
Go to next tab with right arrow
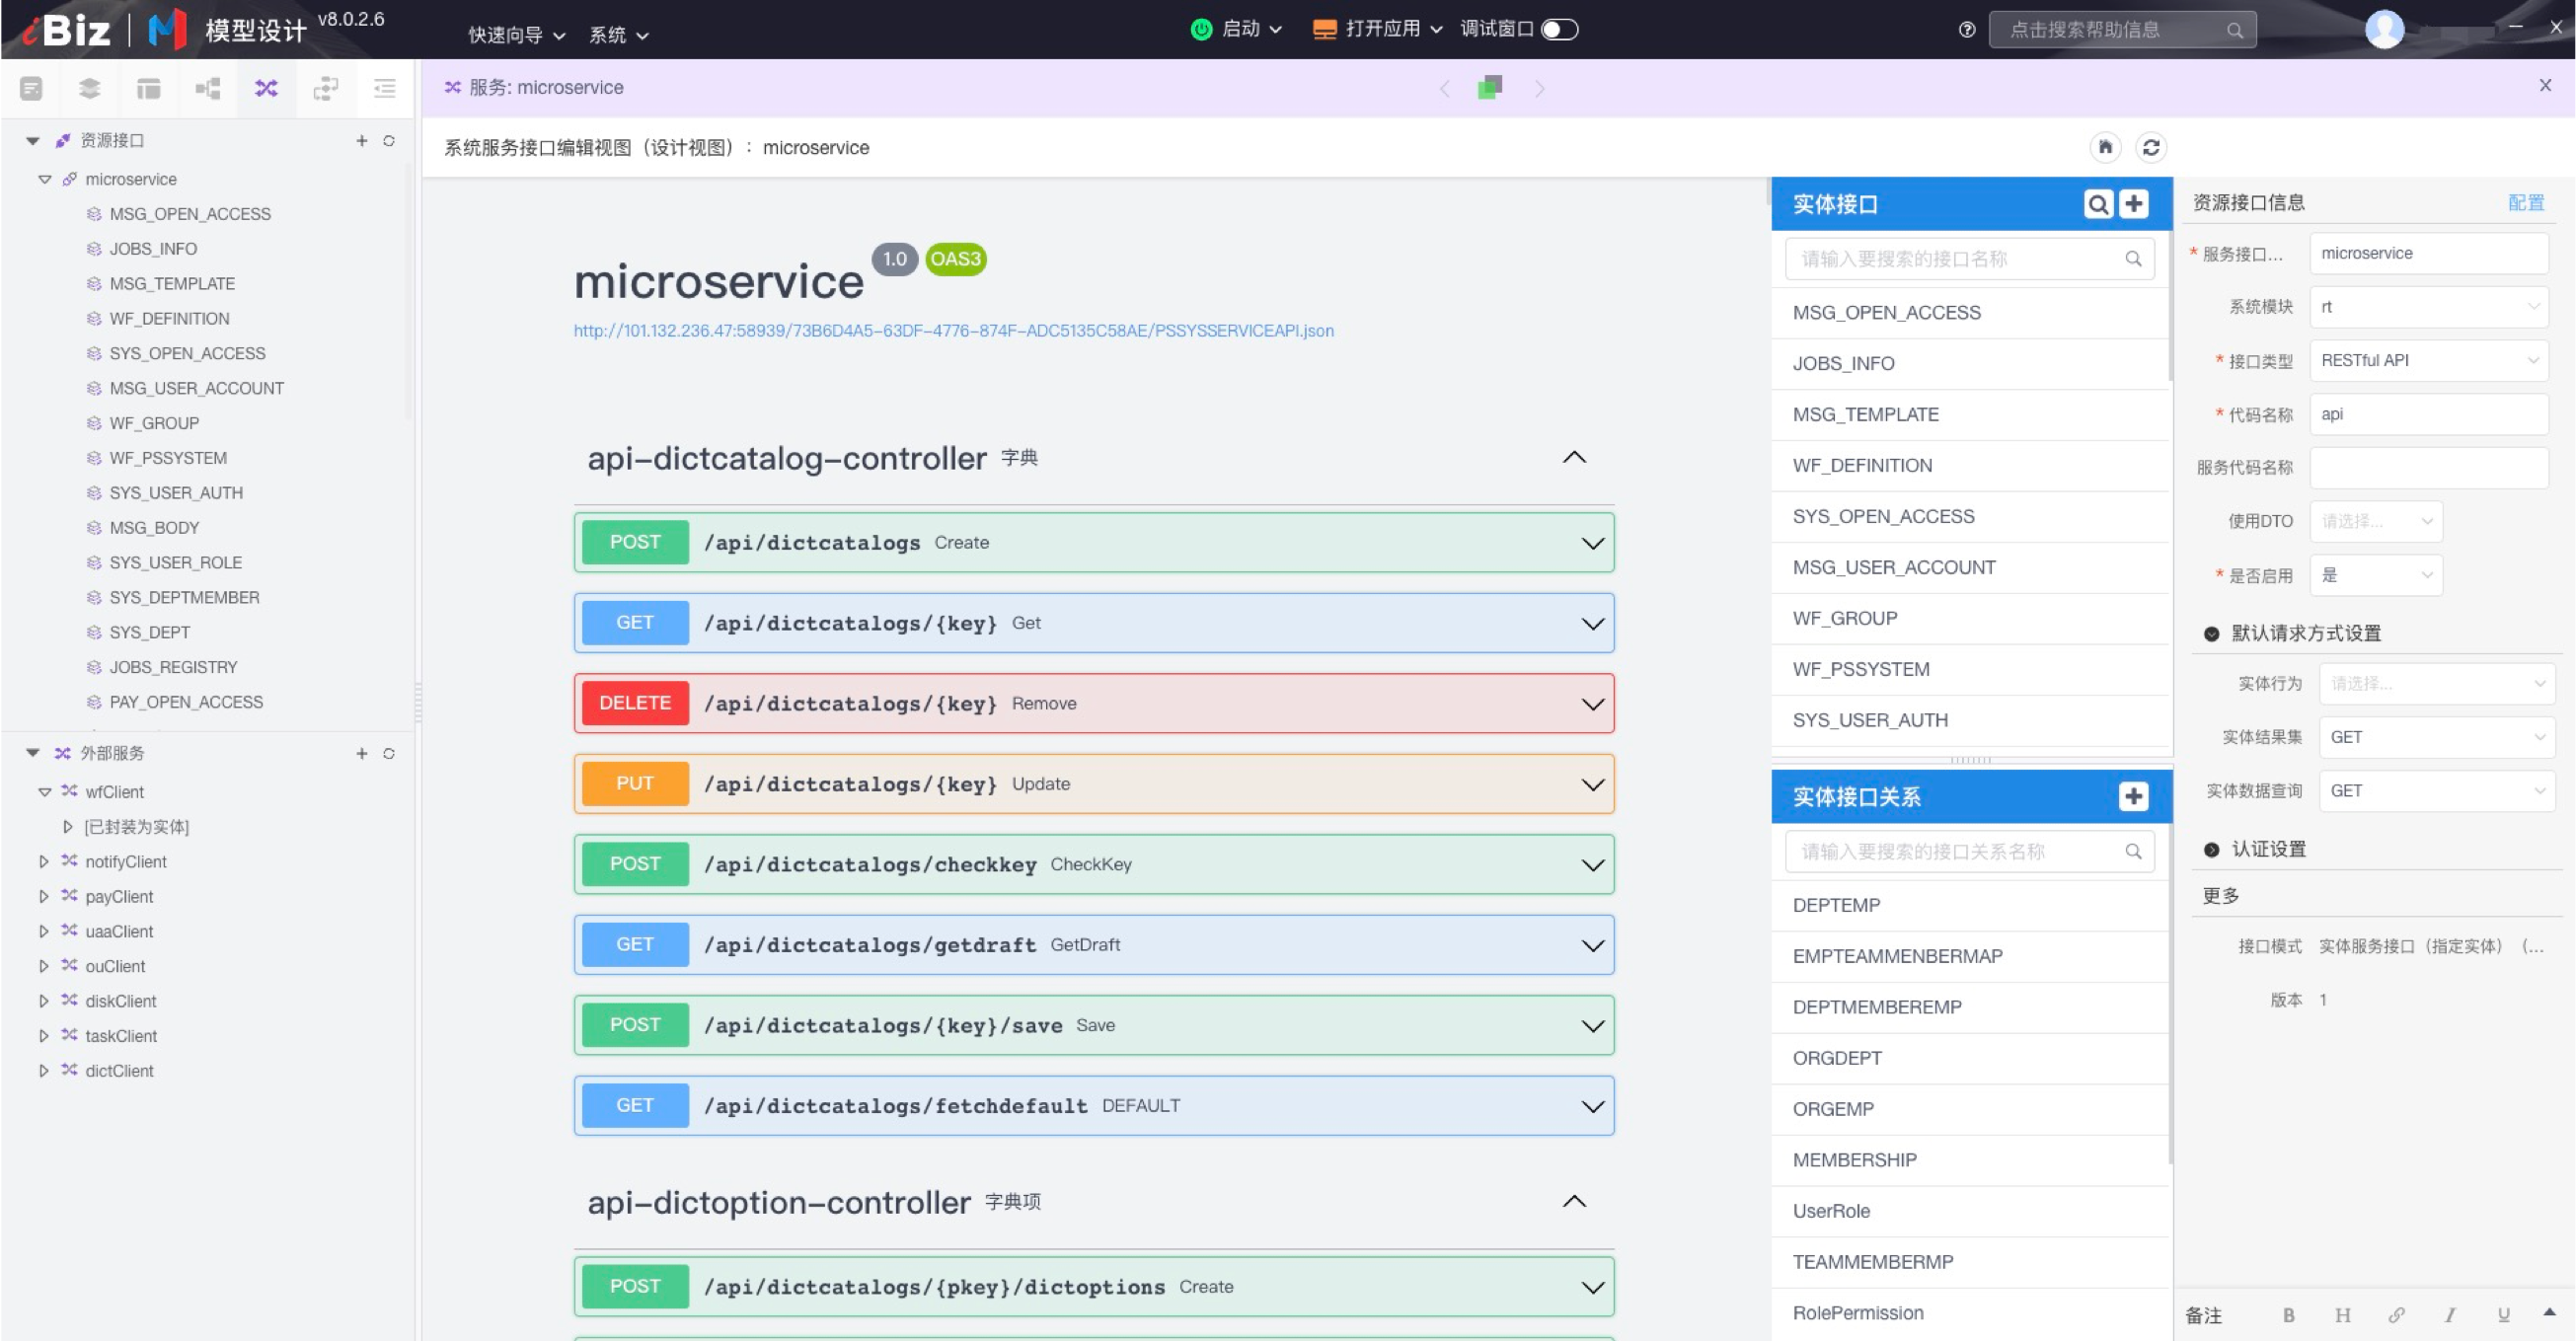[1540, 89]
